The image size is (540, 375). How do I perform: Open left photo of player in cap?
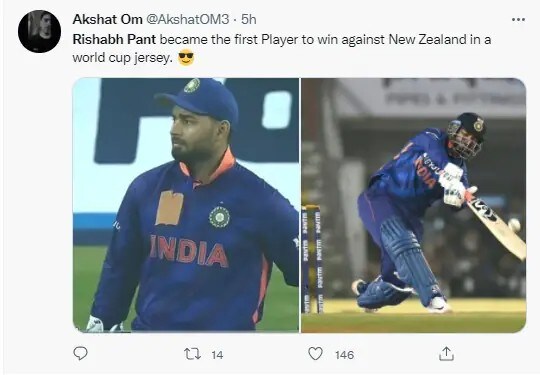186,205
